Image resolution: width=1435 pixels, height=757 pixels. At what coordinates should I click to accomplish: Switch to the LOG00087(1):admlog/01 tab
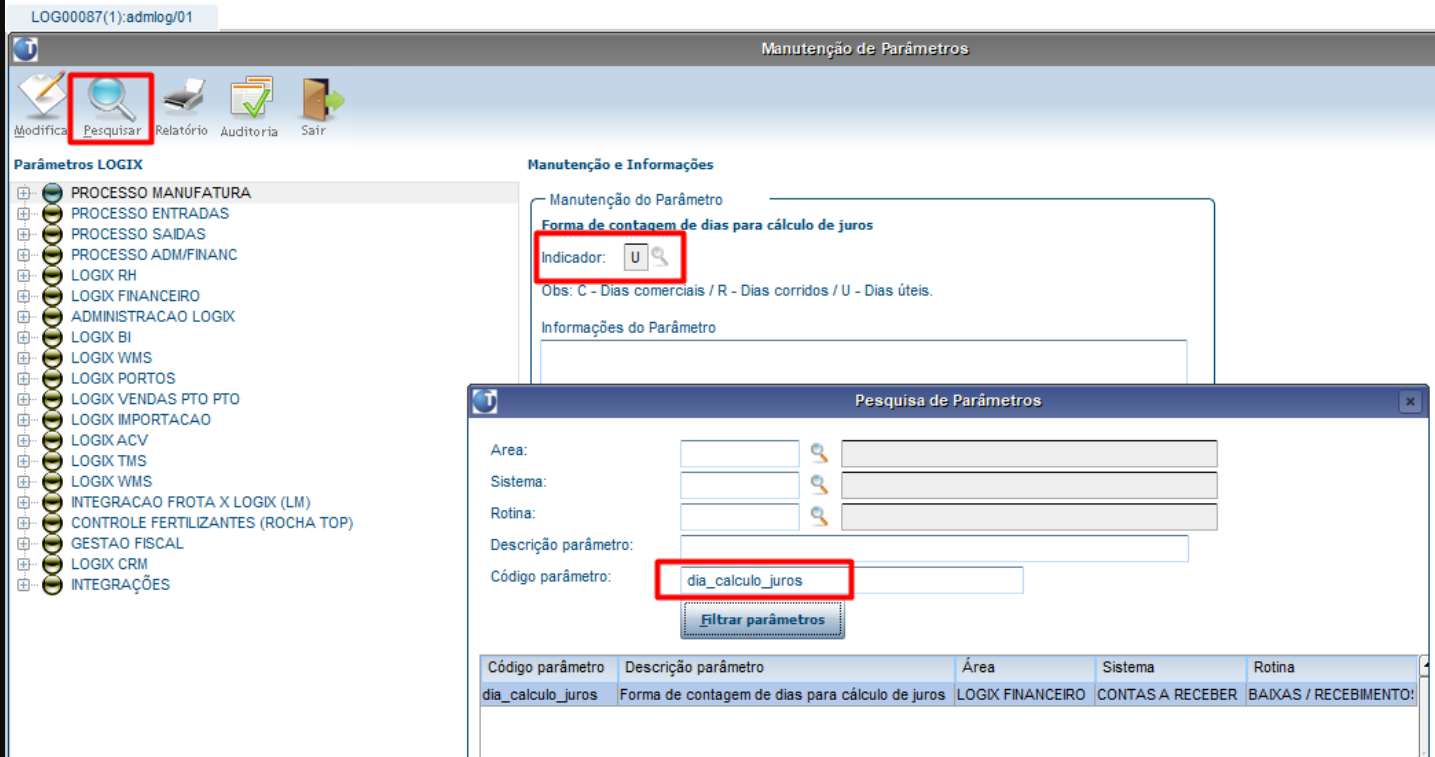112,17
